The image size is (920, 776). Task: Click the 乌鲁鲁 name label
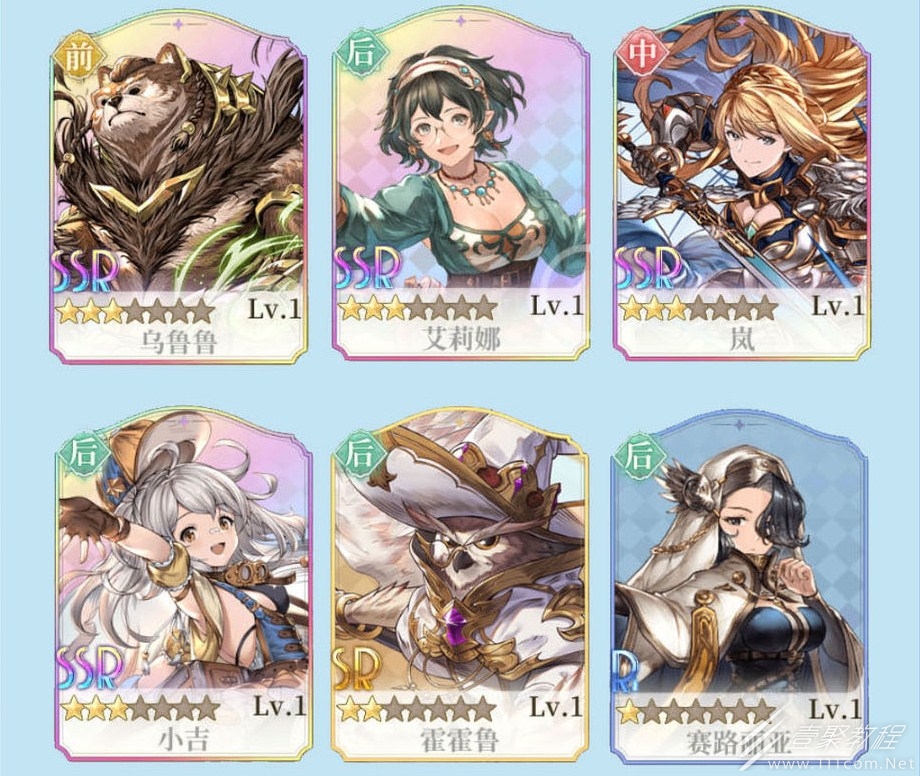pyautogui.click(x=178, y=343)
